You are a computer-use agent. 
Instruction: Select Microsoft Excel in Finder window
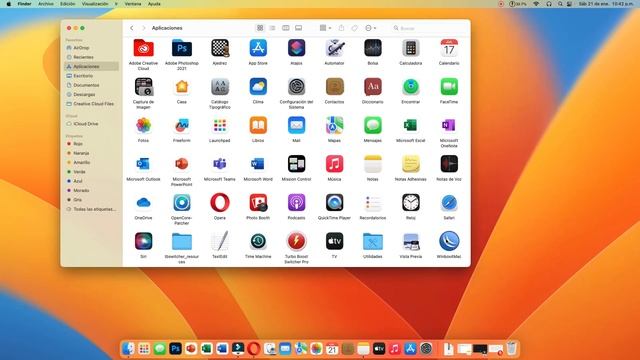pos(411,126)
